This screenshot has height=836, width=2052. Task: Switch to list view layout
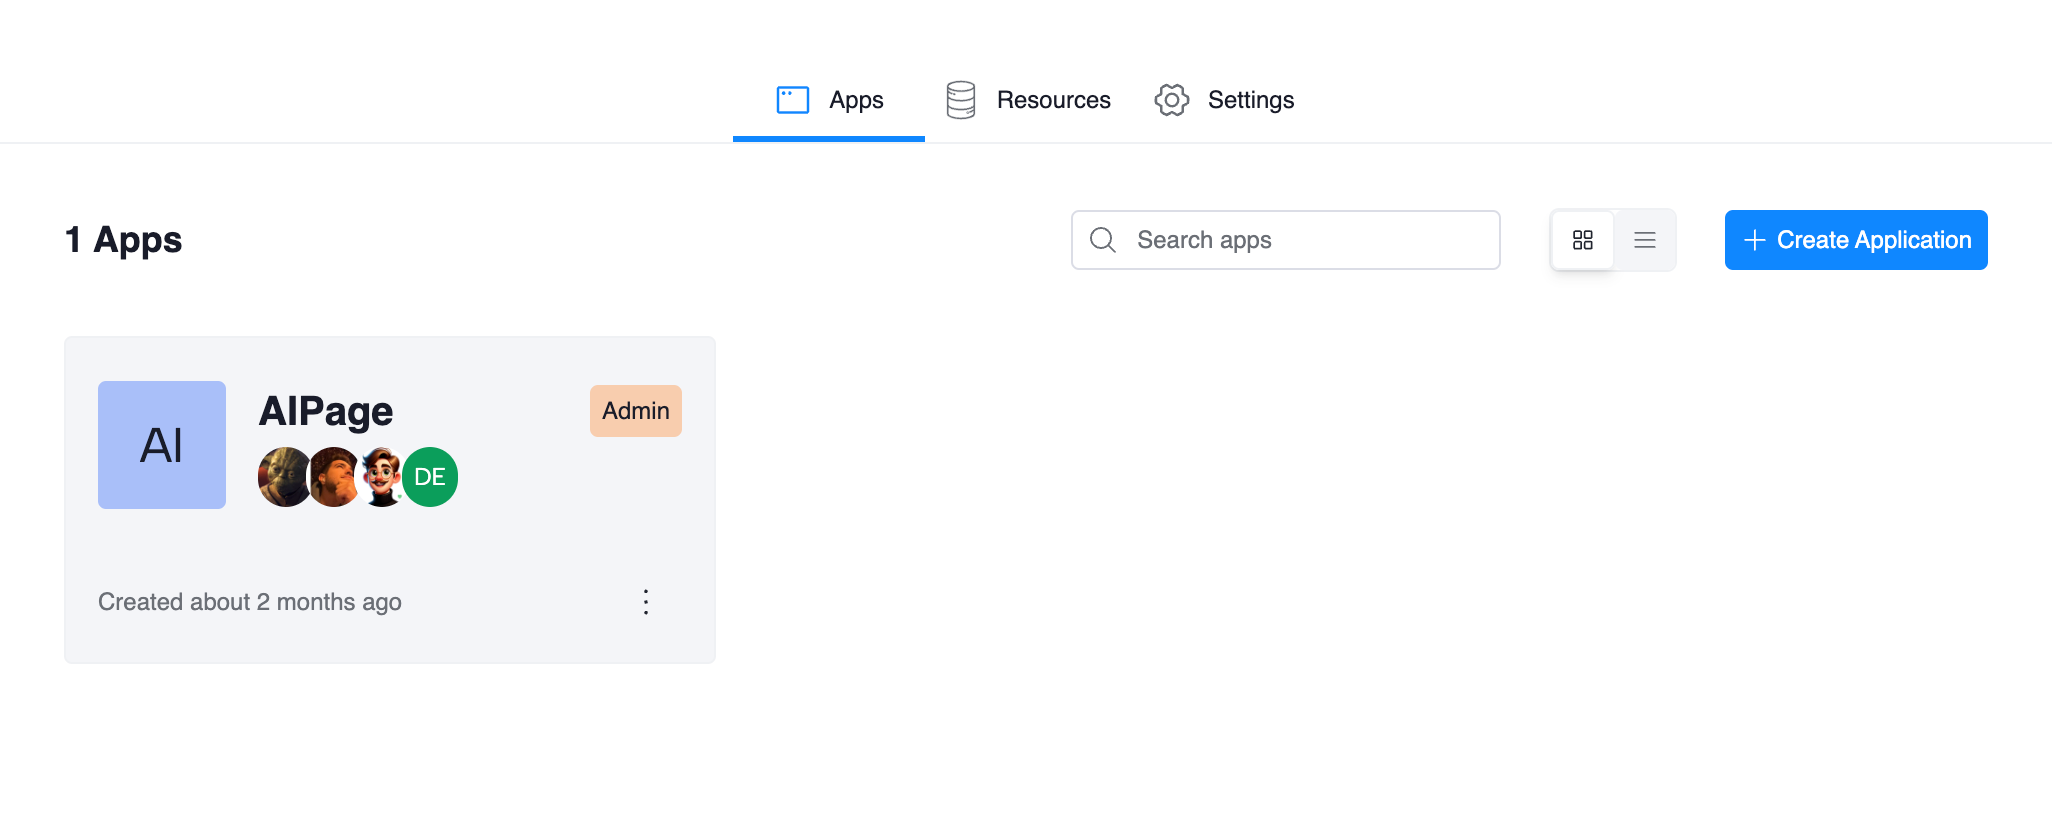coord(1645,240)
